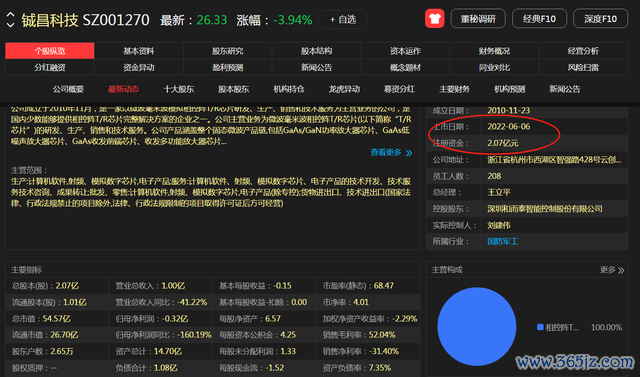Switch to 经典F10 view
The width and height of the screenshot is (640, 377).
coord(539,19)
